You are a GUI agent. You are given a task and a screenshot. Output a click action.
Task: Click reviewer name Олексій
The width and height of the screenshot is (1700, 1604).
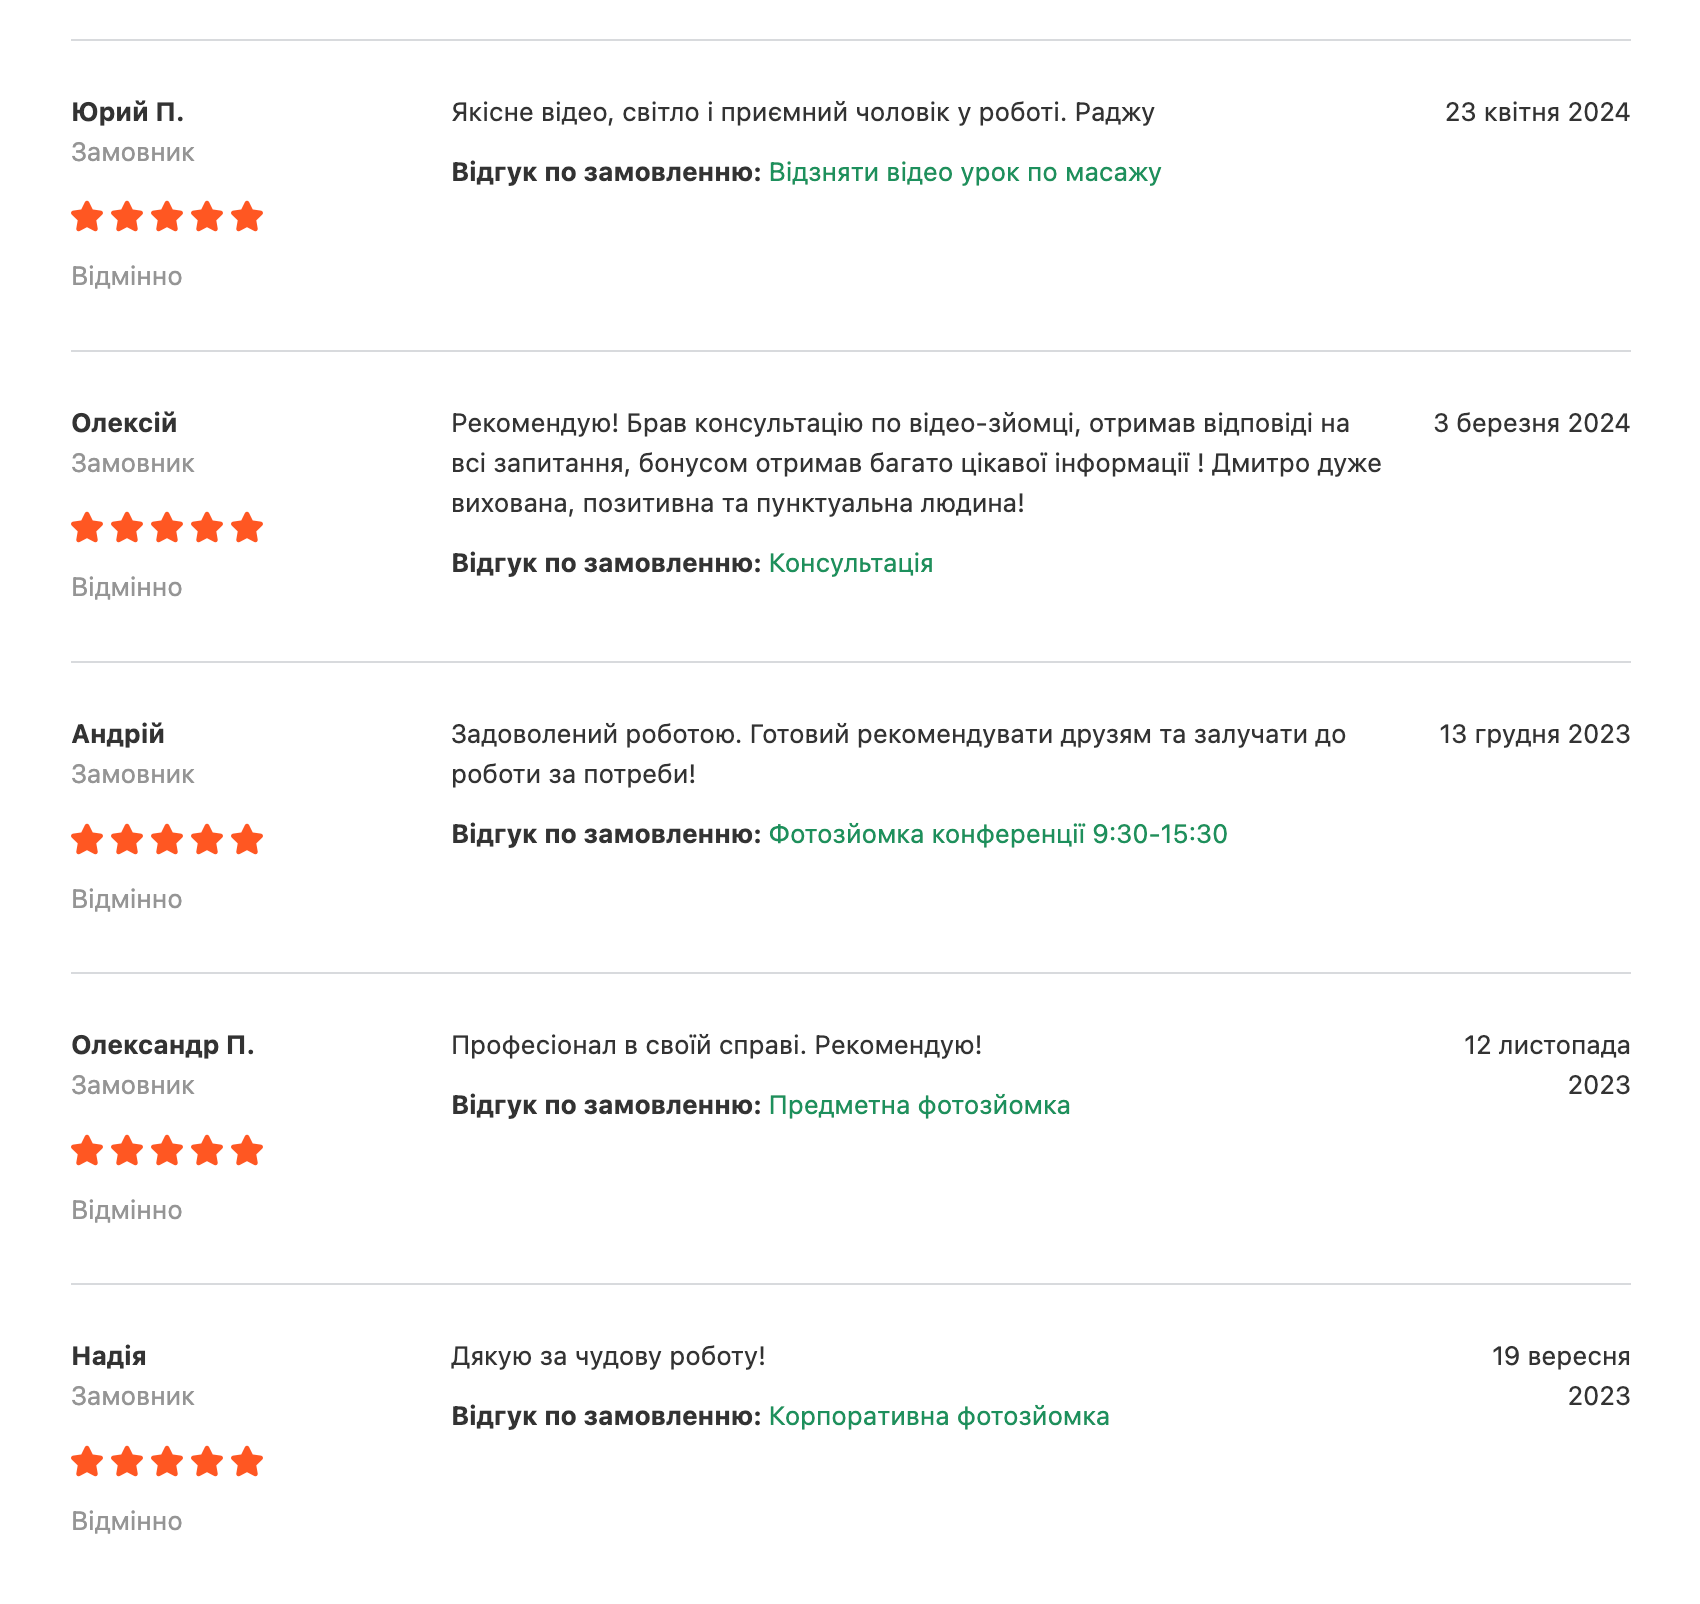point(124,423)
